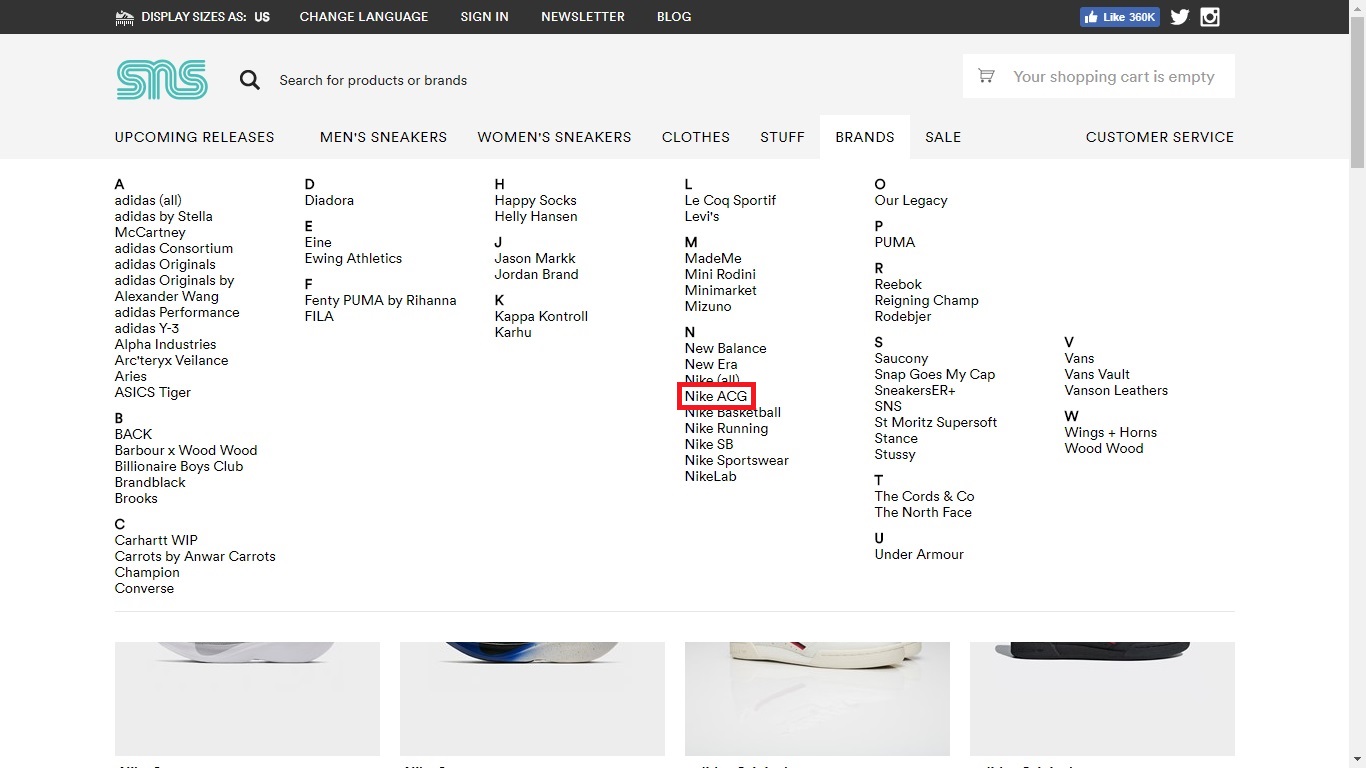Click the shopping cart icon
Image resolution: width=1366 pixels, height=768 pixels.
pos(986,77)
